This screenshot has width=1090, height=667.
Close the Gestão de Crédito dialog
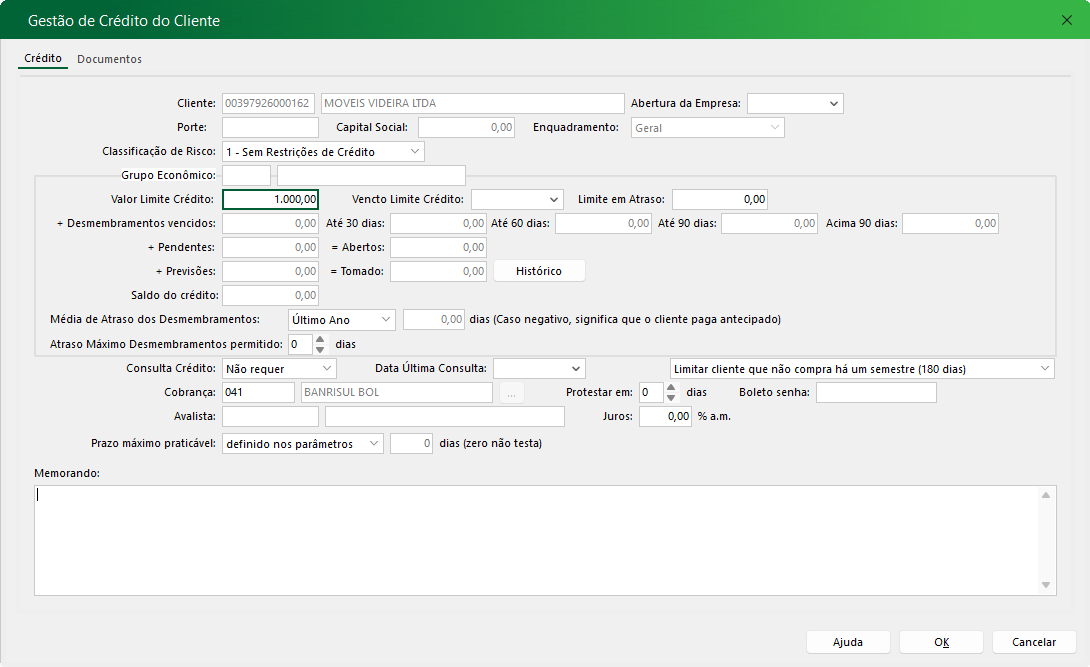[1066, 20]
